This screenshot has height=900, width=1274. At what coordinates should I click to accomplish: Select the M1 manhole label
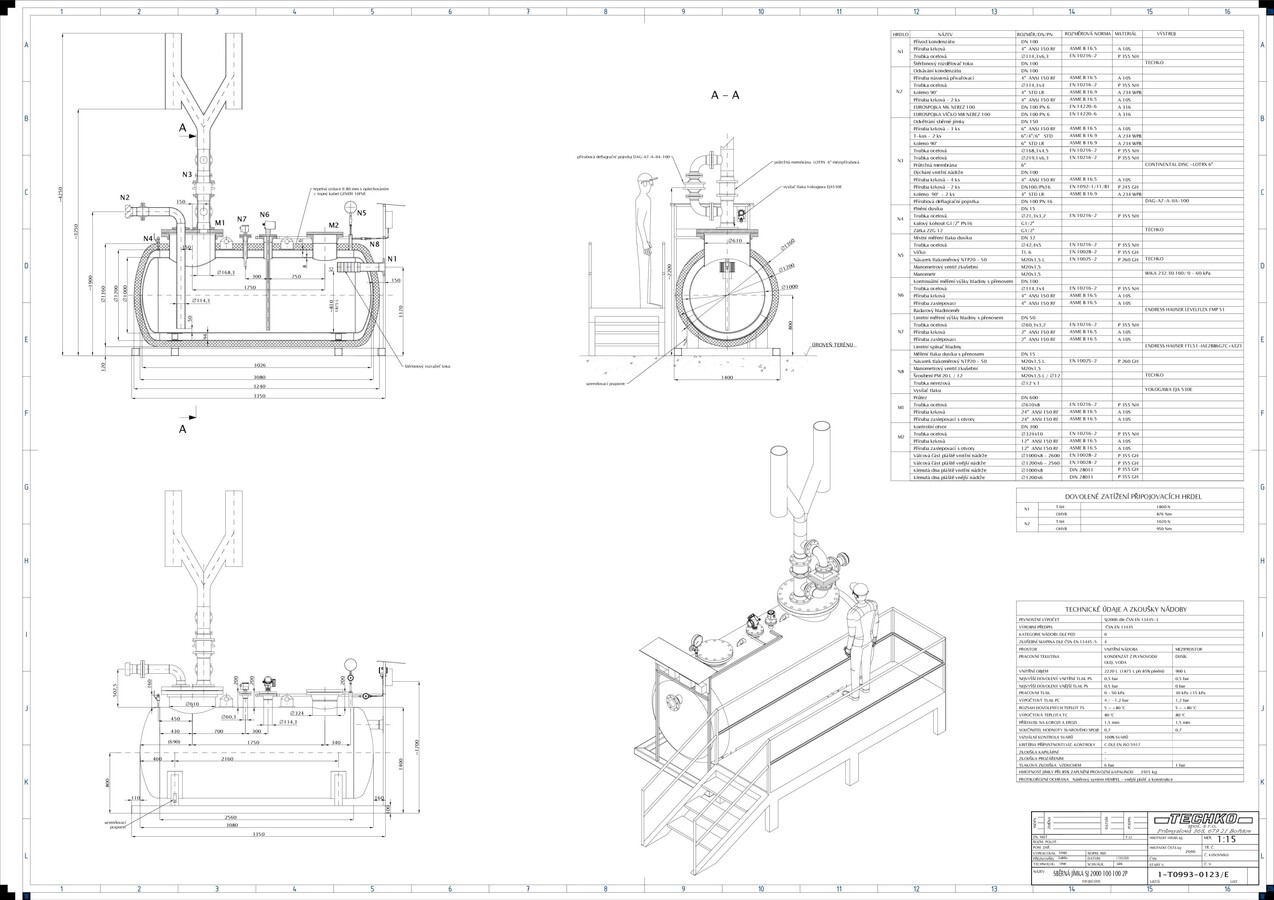[219, 224]
